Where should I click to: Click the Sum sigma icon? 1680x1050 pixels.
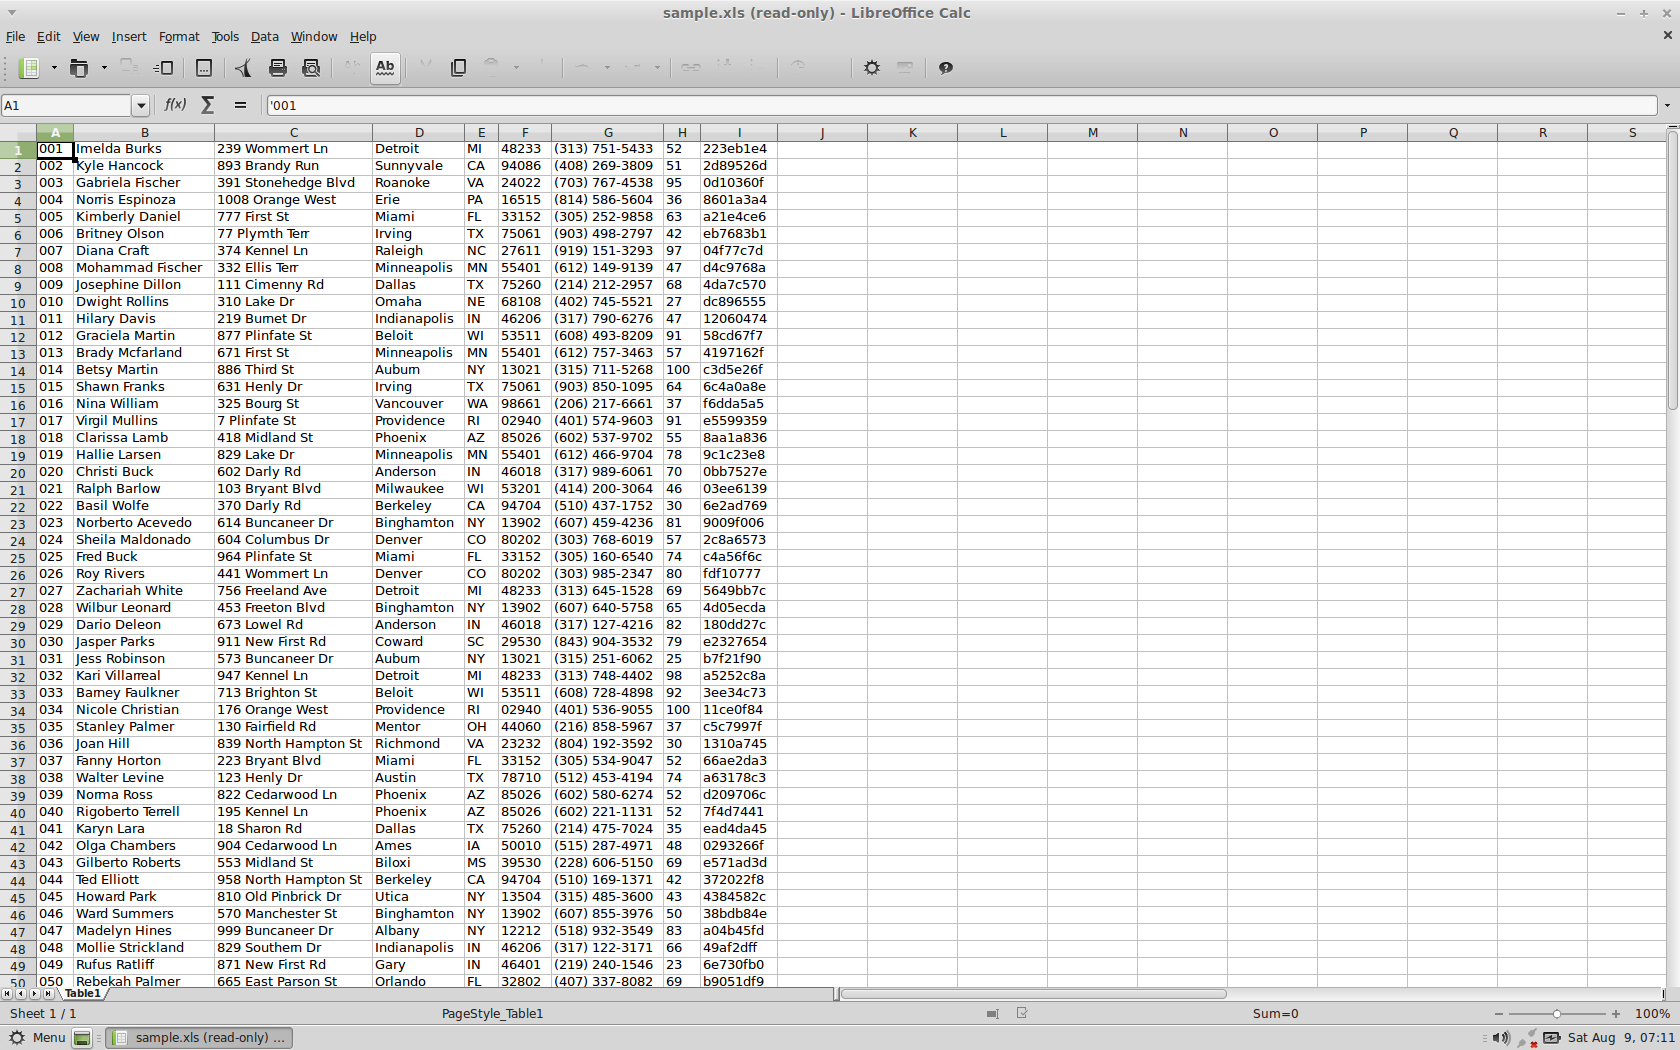pos(208,105)
